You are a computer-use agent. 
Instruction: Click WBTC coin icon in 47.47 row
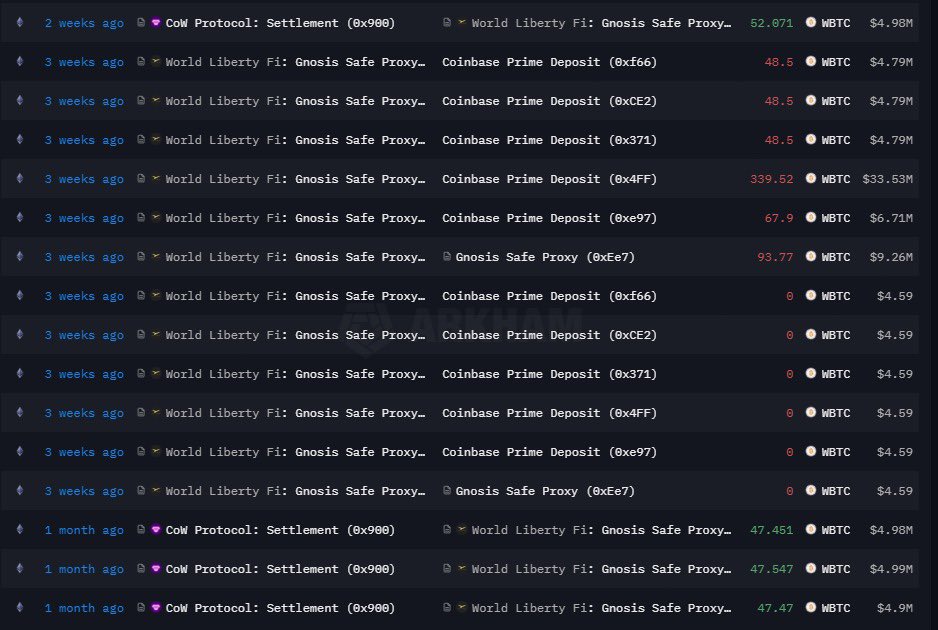click(x=811, y=607)
